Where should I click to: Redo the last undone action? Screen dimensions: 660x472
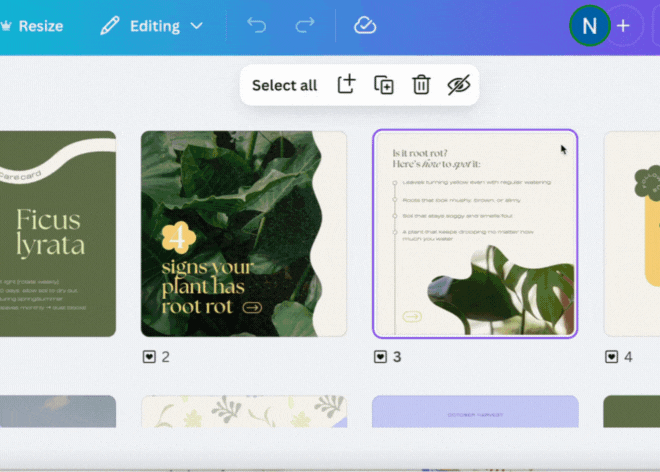click(304, 26)
